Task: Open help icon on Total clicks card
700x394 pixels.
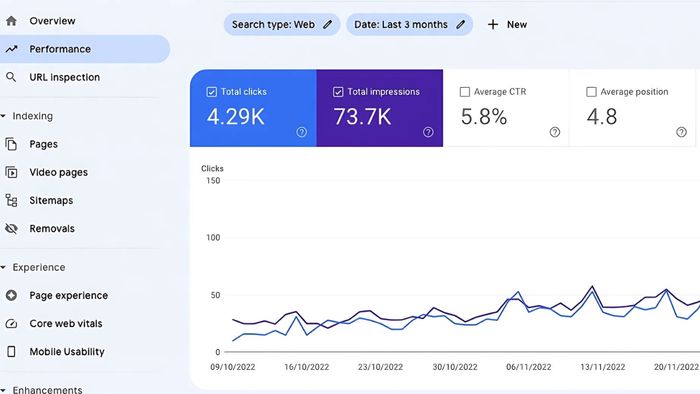Action: click(302, 132)
